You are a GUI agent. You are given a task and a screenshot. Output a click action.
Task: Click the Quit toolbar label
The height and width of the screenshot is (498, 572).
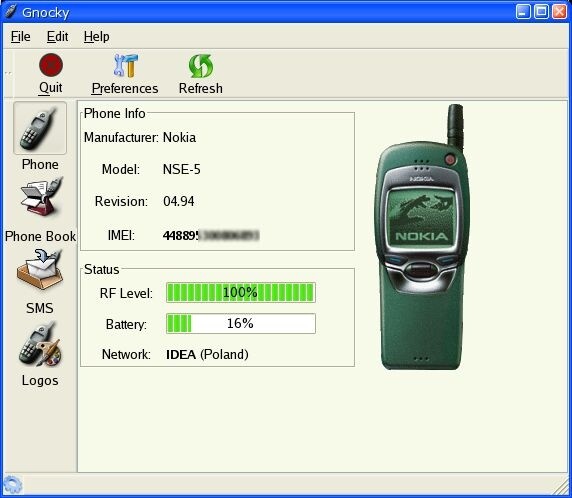[51, 88]
